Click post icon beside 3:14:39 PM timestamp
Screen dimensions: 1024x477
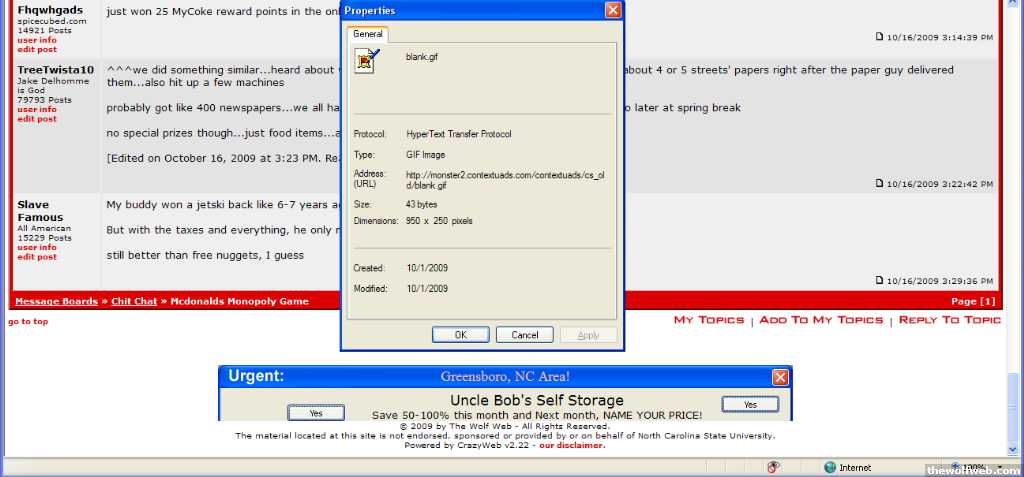[x=880, y=37]
